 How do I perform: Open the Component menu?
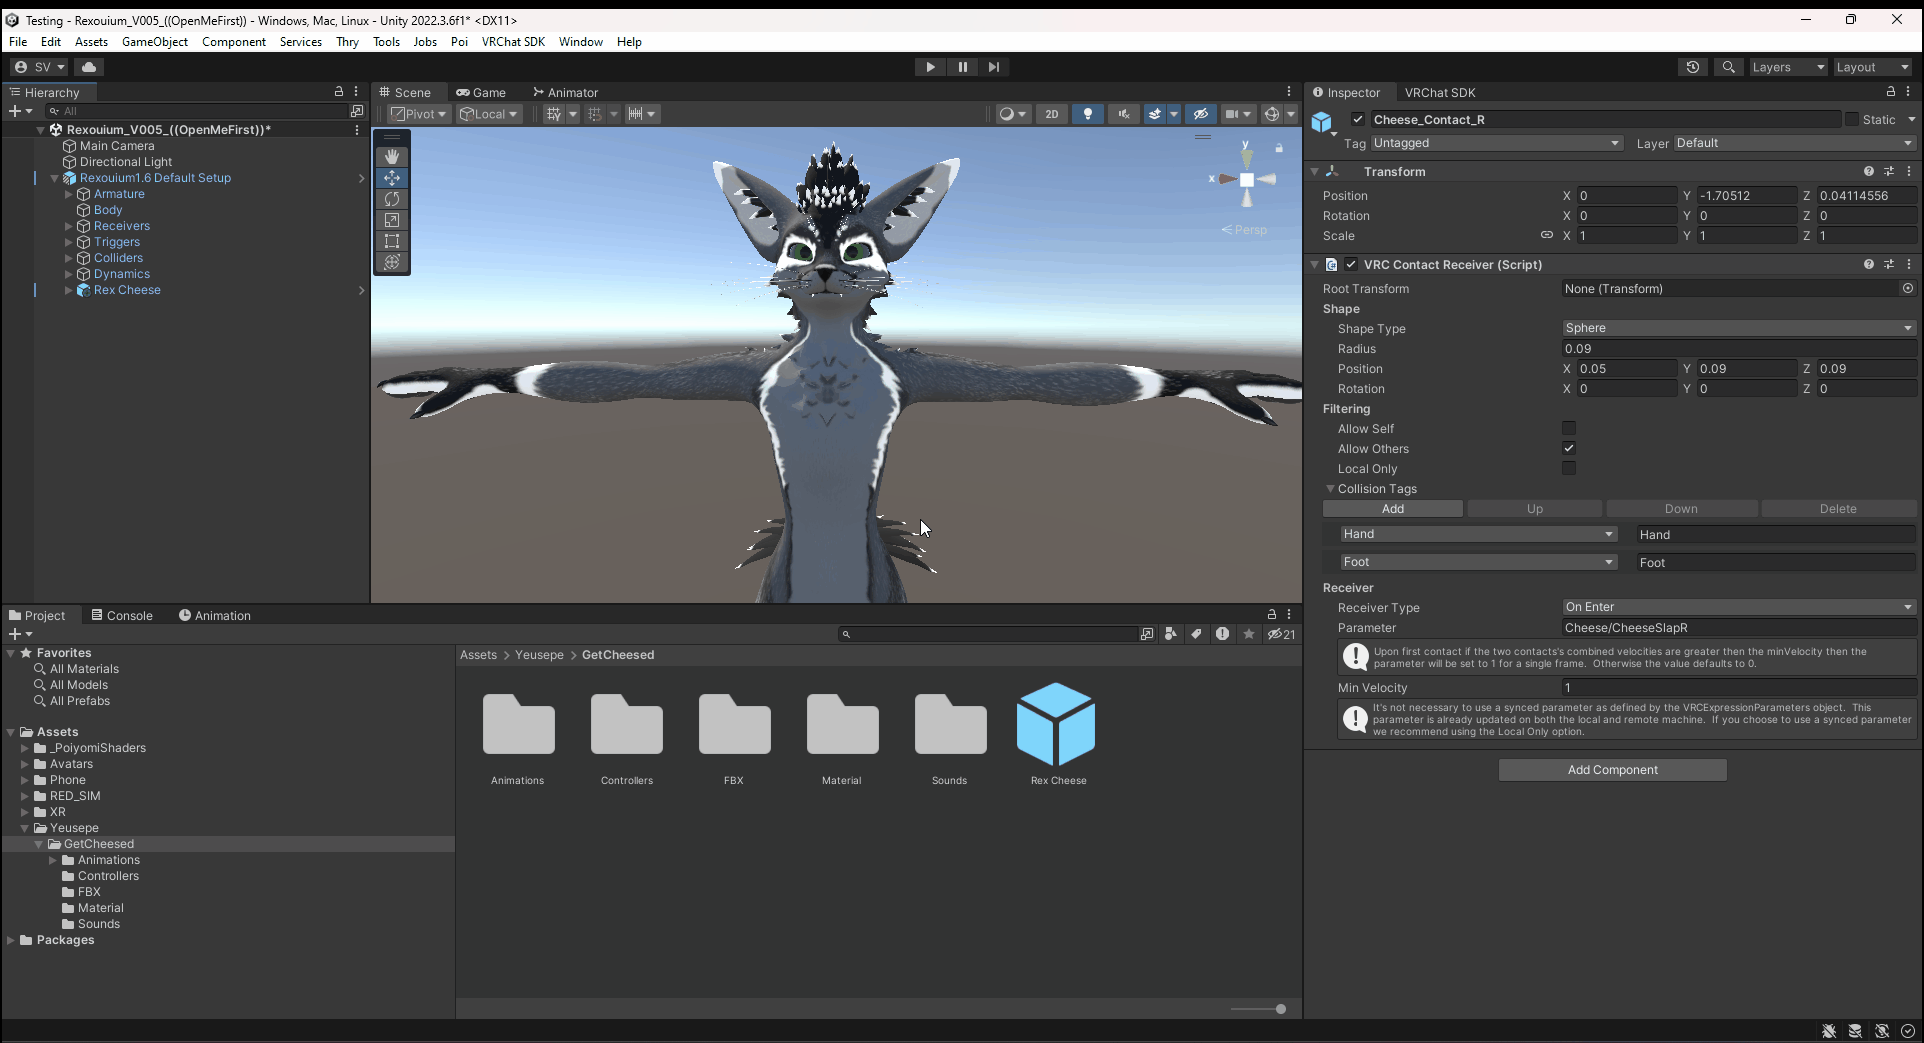click(234, 42)
